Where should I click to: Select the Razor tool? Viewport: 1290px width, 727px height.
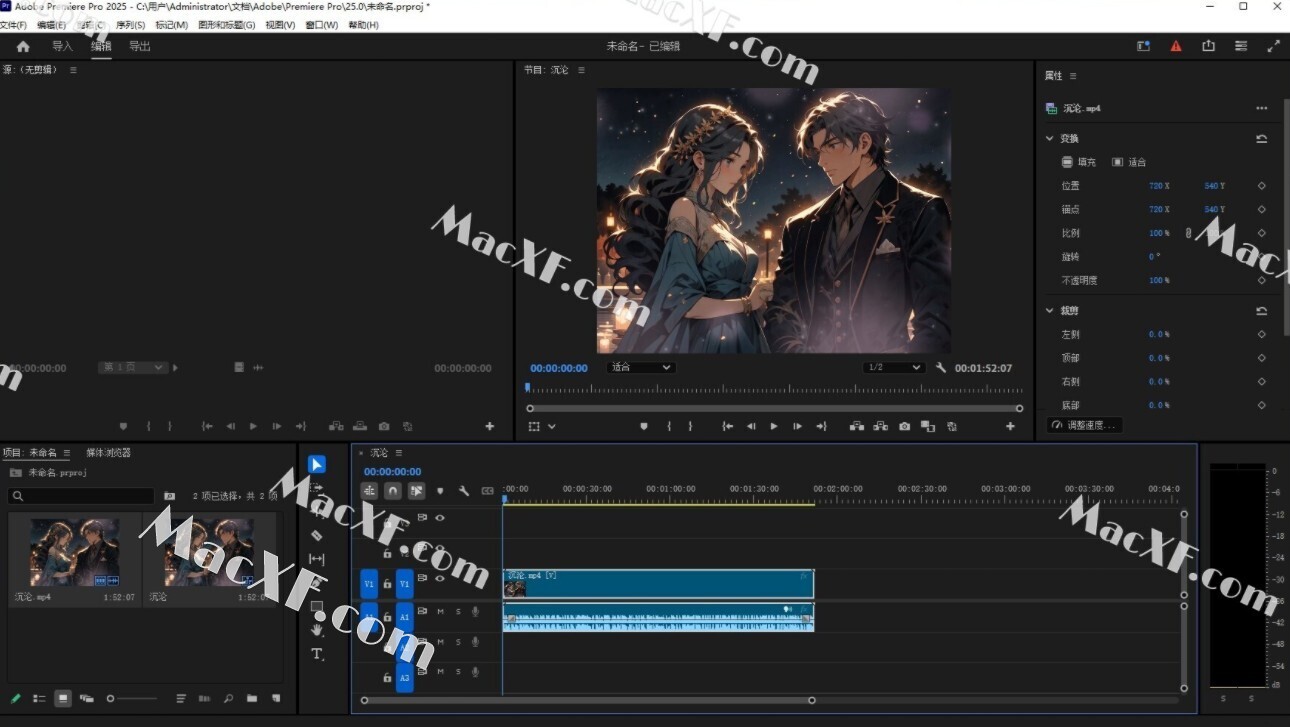[x=317, y=535]
